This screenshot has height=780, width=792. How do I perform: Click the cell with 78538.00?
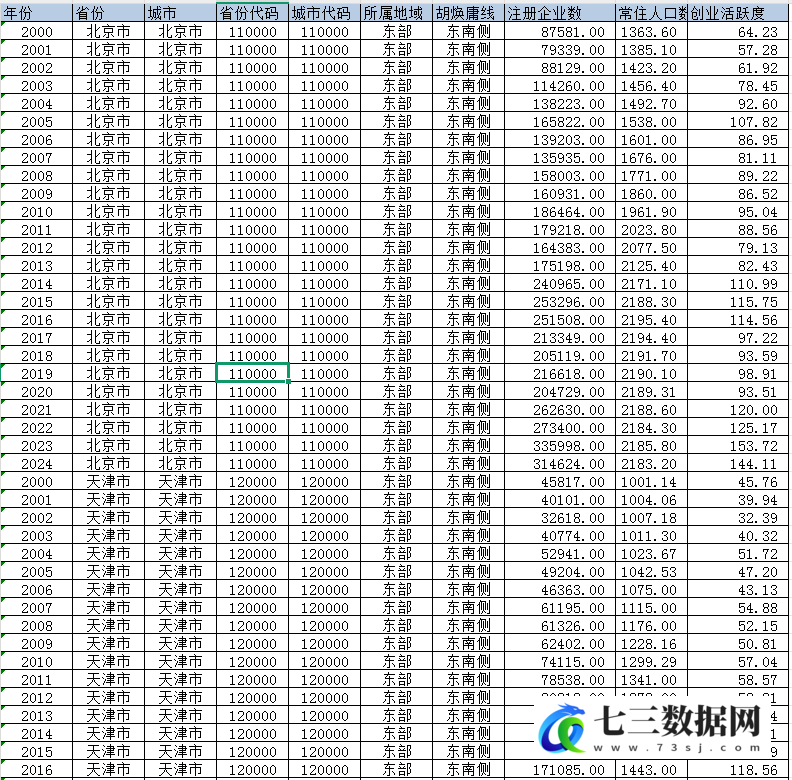[x=560, y=680]
